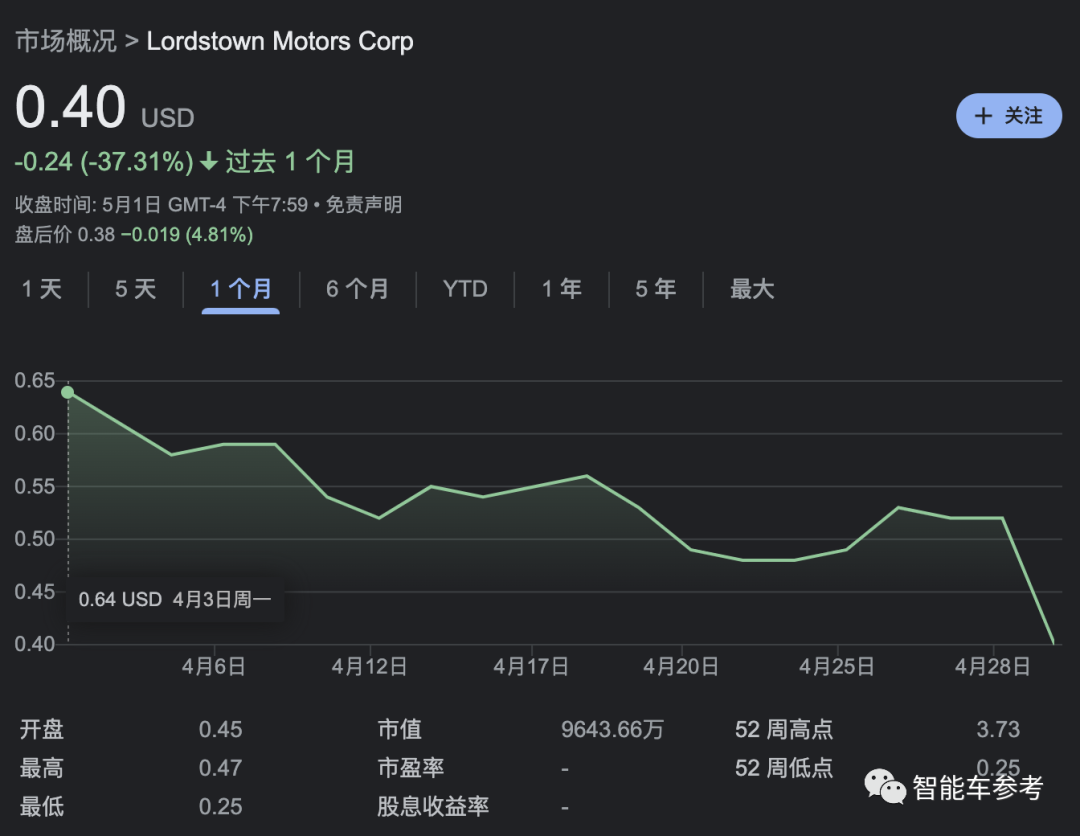Viewport: 1080px width, 836px height.
Task: Open the 市场概况 breadcrumb link
Action: point(65,41)
